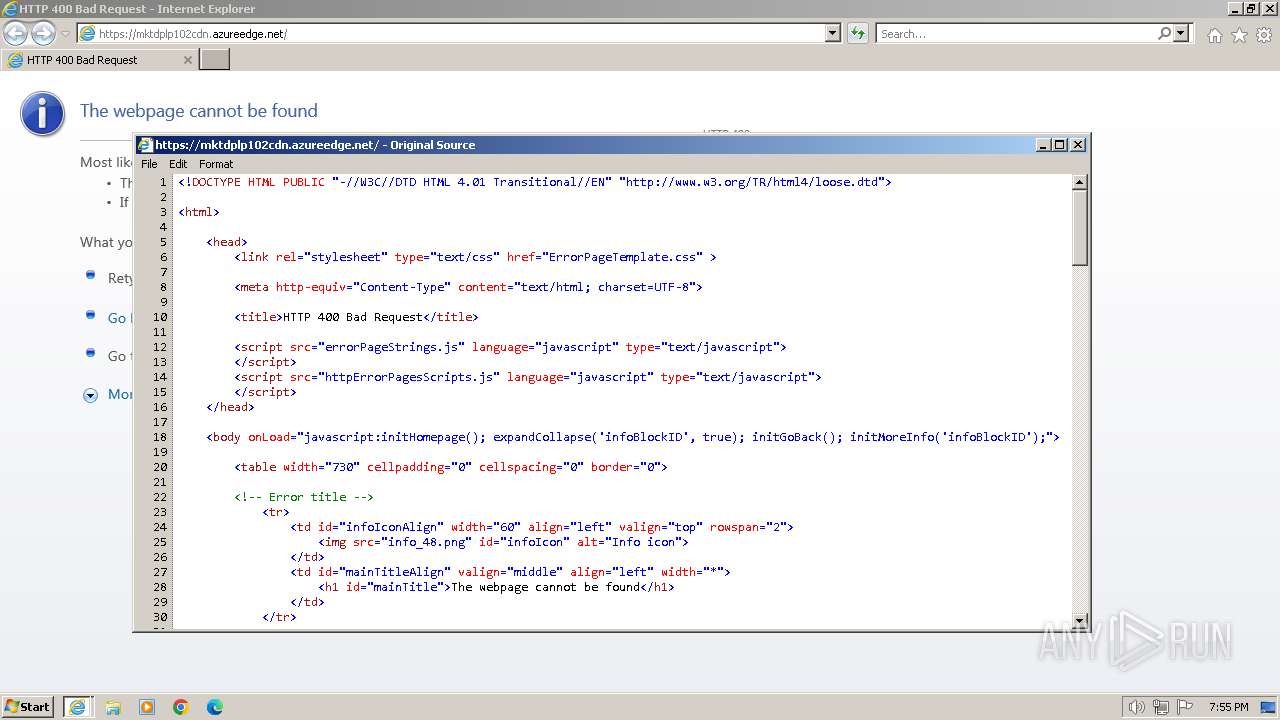
Task: Click 'The webpage cannot be found' heading
Action: tap(199, 111)
